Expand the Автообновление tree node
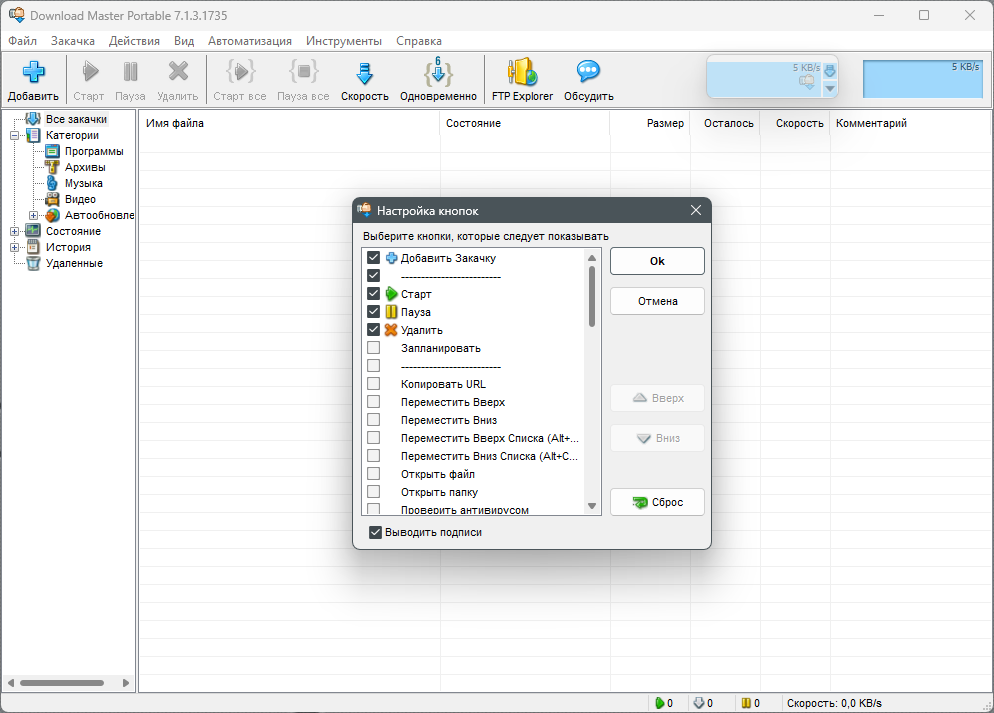 pos(33,215)
